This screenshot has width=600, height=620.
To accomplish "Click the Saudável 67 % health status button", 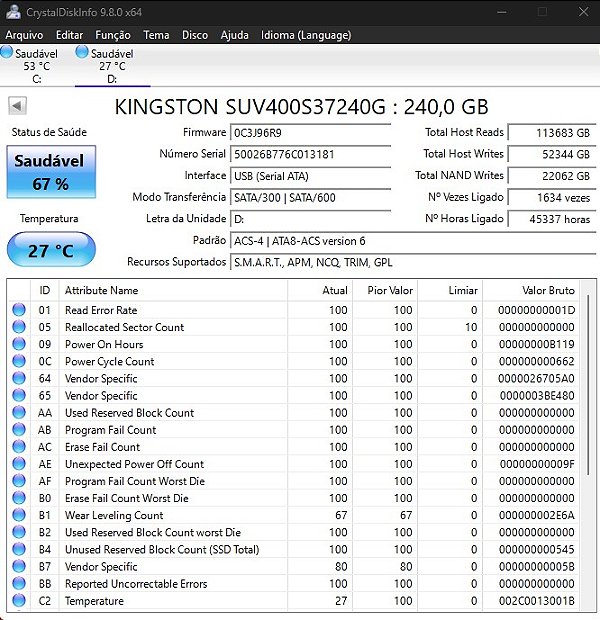I will click(x=51, y=172).
